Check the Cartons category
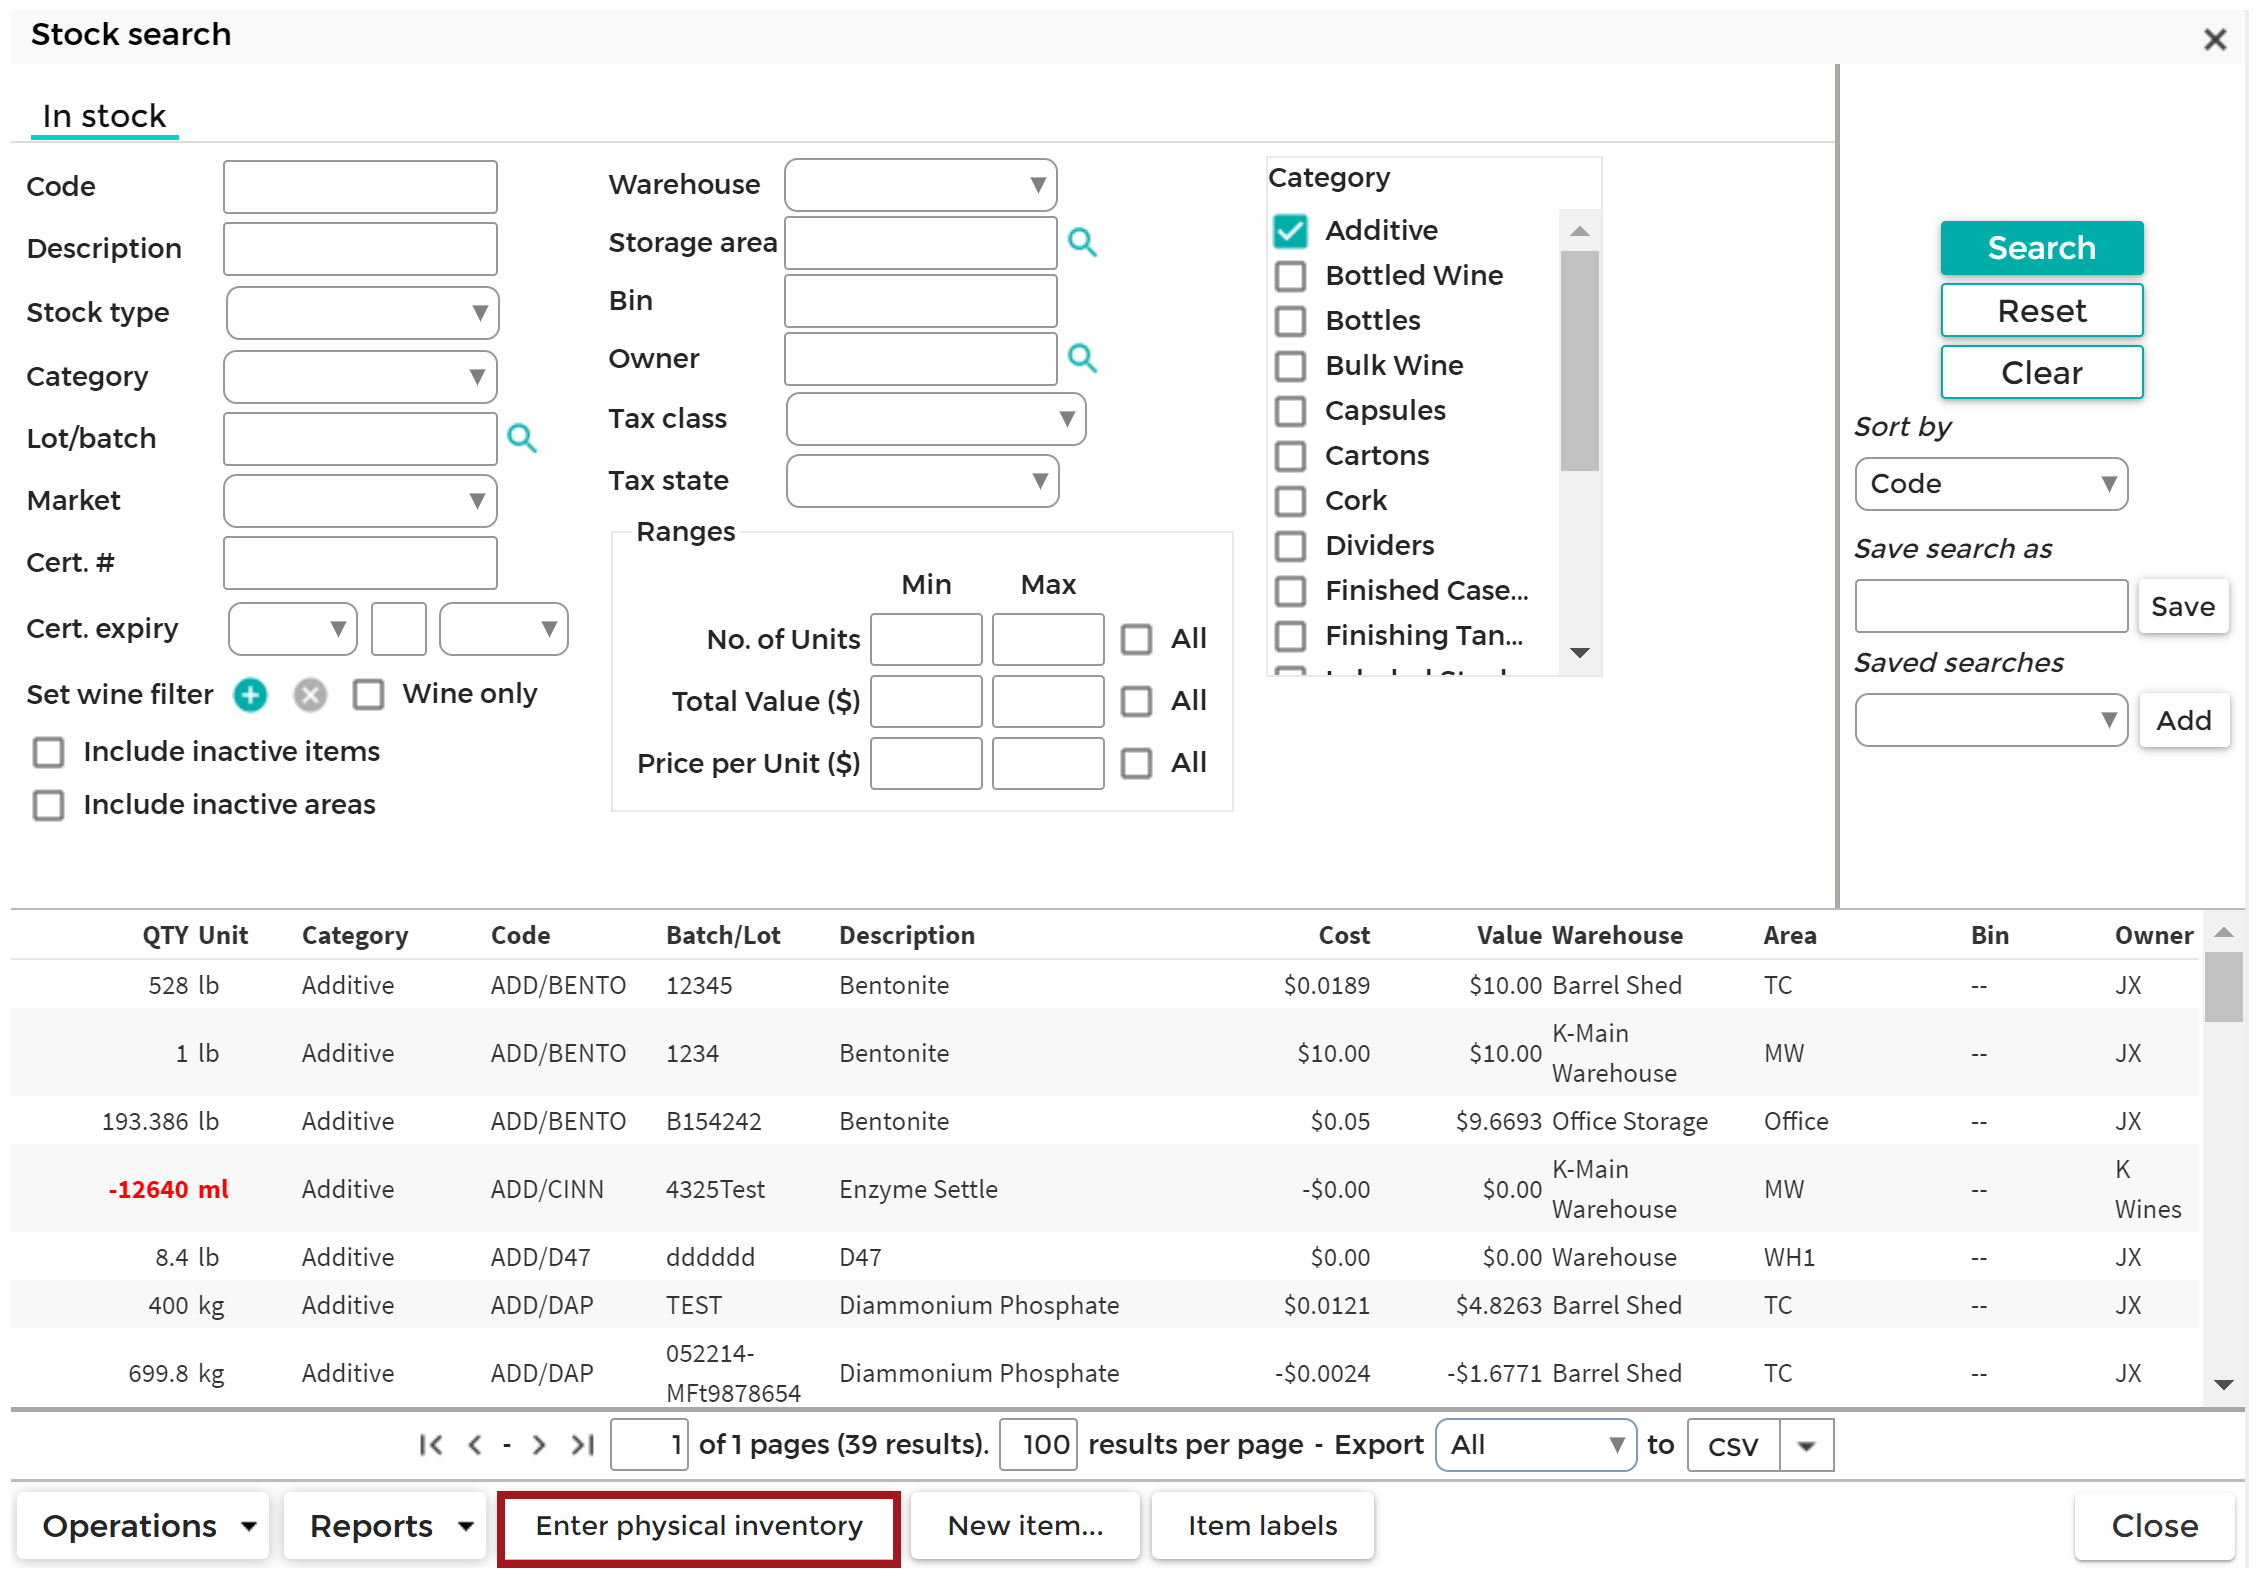Image resolution: width=2267 pixels, height=1590 pixels. click(x=1291, y=456)
